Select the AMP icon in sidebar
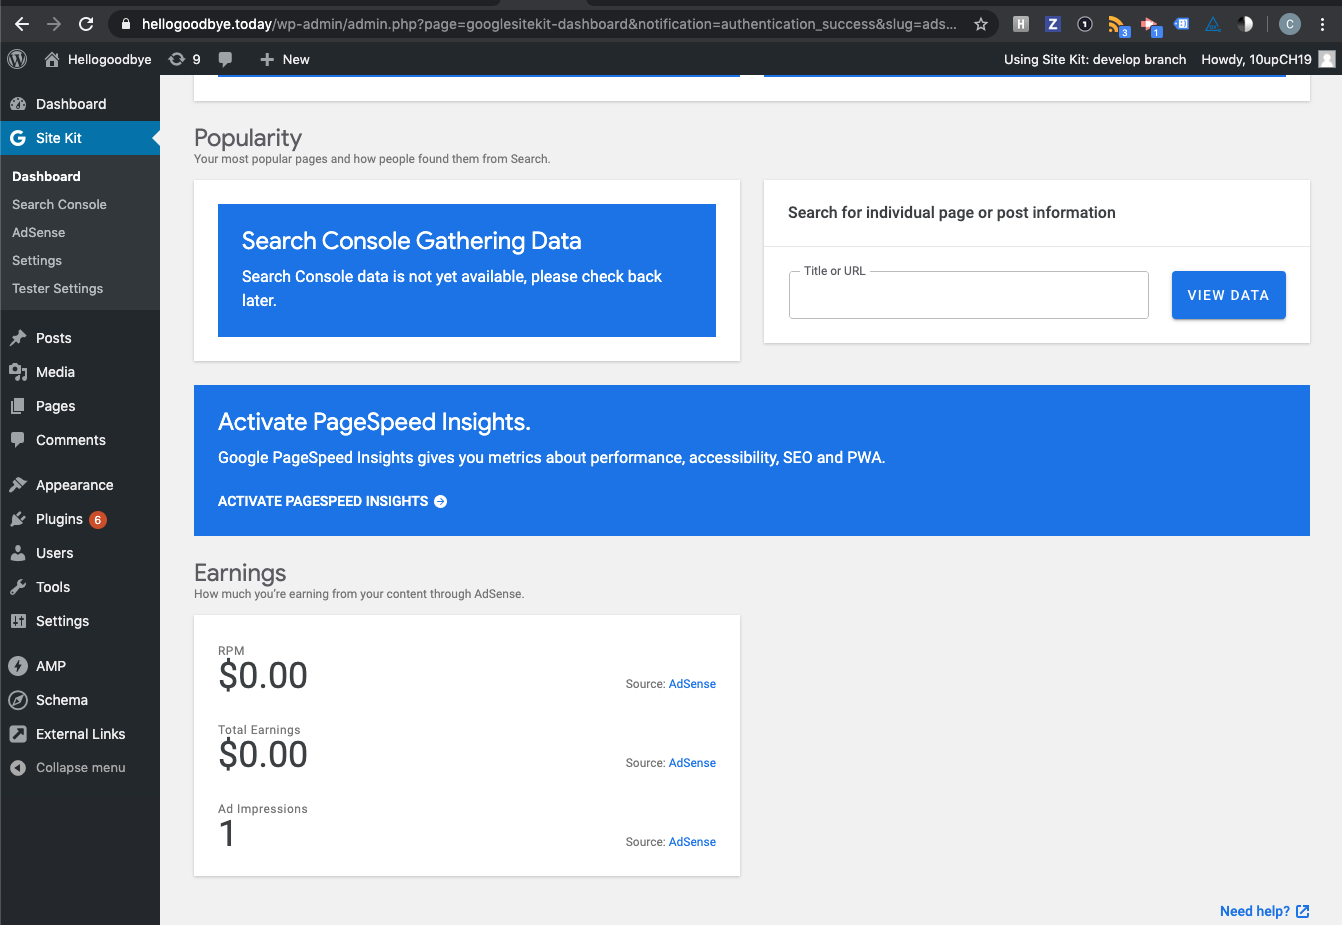 [20, 666]
